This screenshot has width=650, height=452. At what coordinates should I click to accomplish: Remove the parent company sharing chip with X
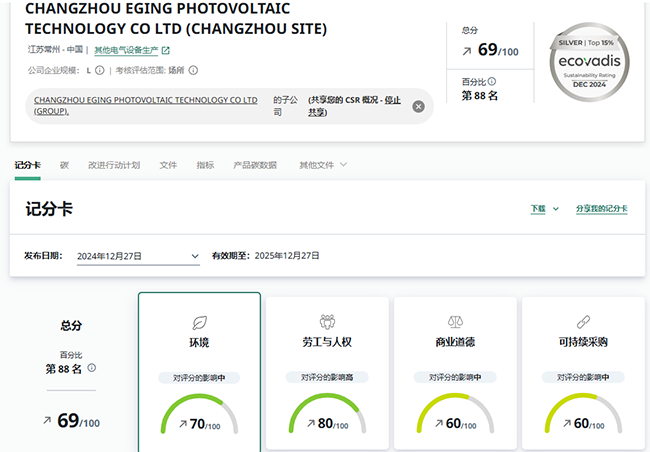418,107
